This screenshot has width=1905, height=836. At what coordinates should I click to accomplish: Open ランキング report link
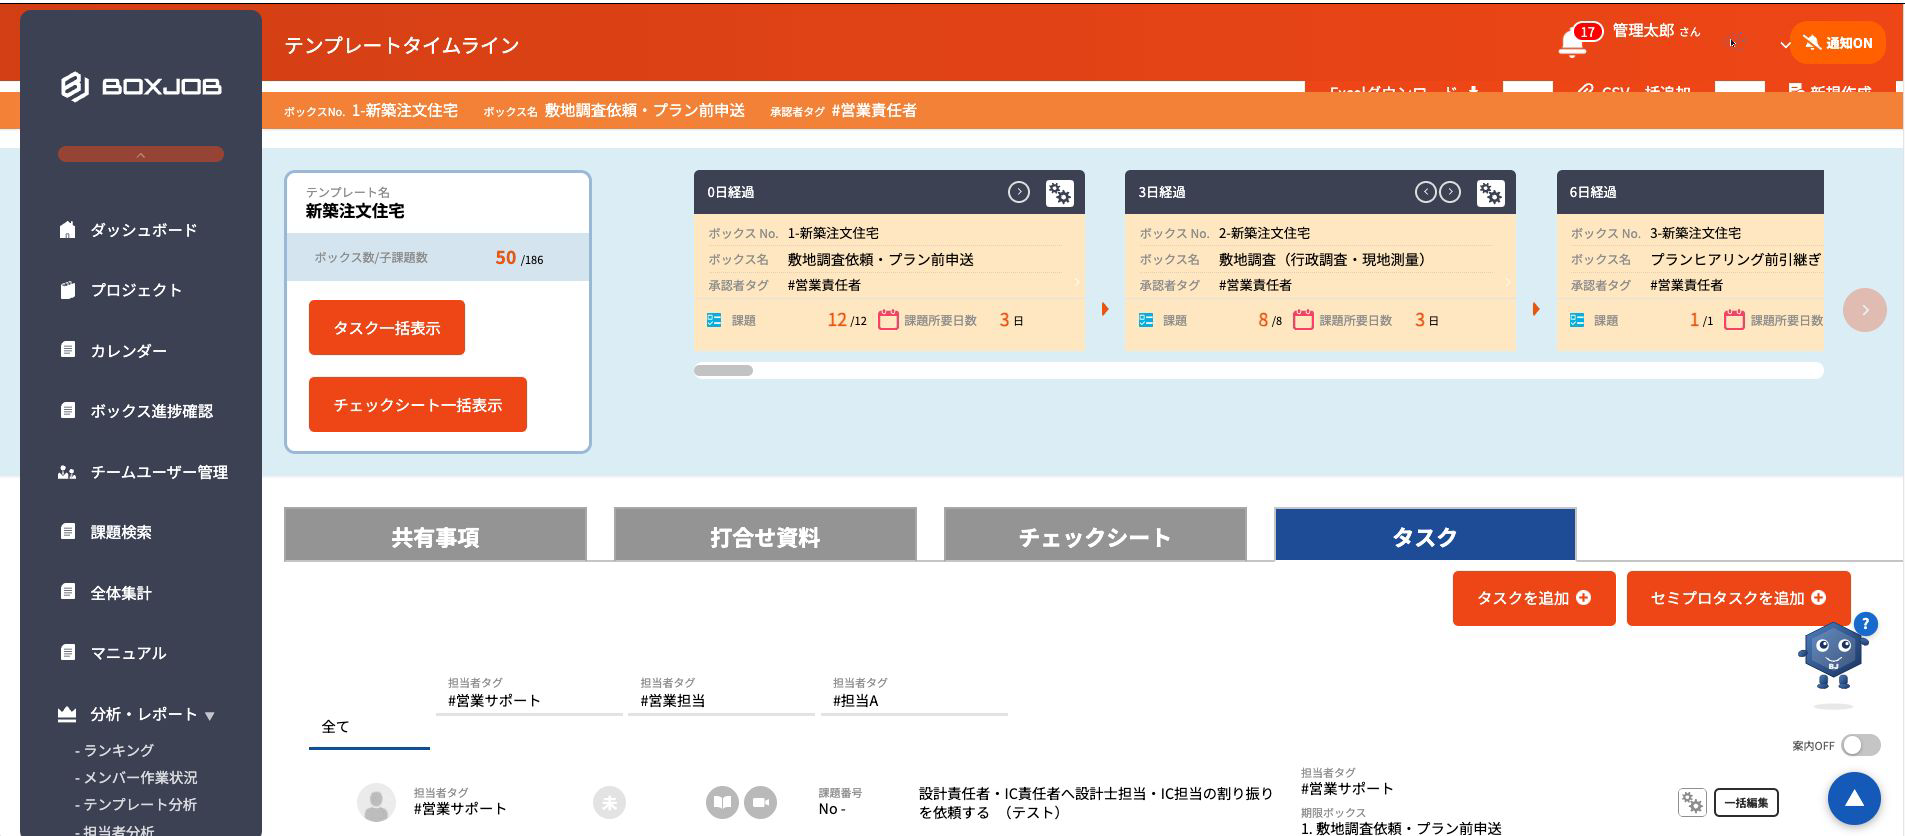(x=118, y=750)
